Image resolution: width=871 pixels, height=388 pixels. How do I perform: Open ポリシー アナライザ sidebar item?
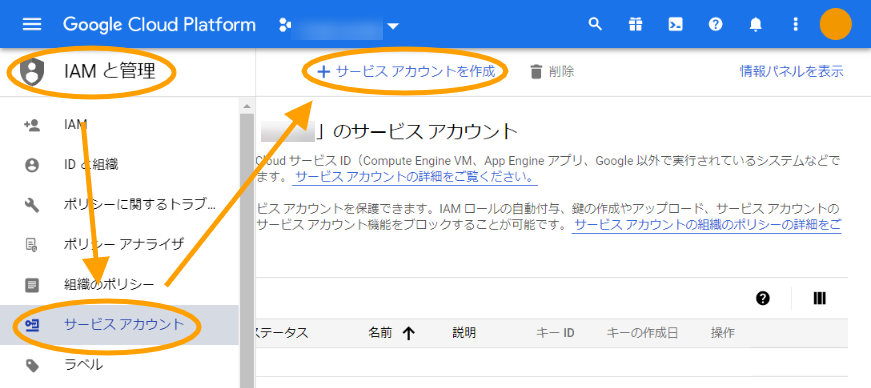coord(119,245)
